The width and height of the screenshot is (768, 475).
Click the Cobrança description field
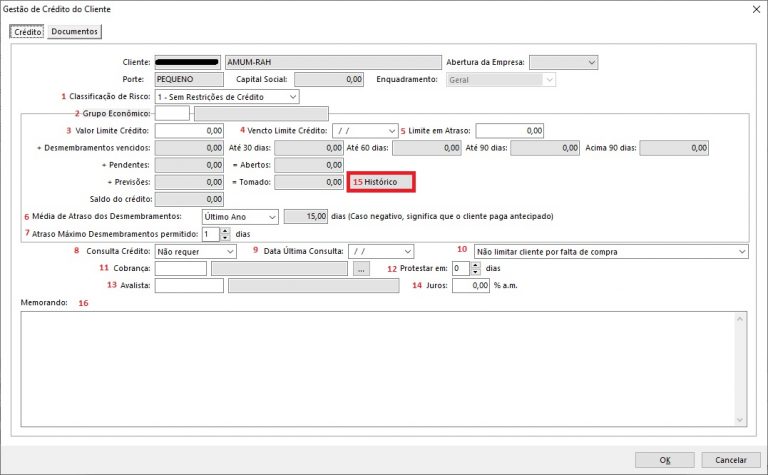click(279, 268)
